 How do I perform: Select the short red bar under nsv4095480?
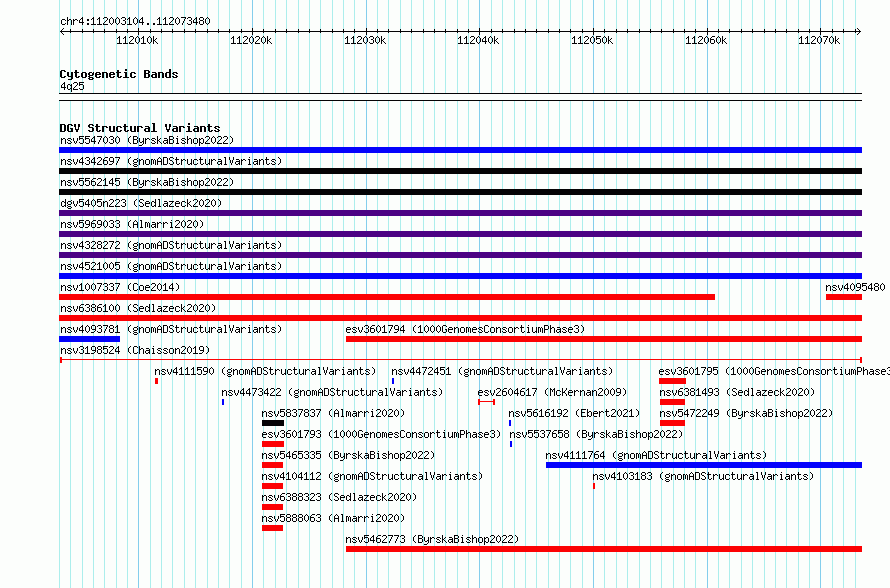click(844, 297)
